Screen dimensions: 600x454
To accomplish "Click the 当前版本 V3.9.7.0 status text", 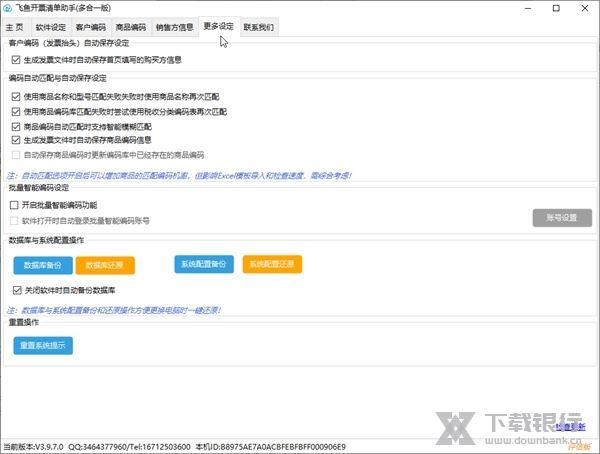I will 34,447.
